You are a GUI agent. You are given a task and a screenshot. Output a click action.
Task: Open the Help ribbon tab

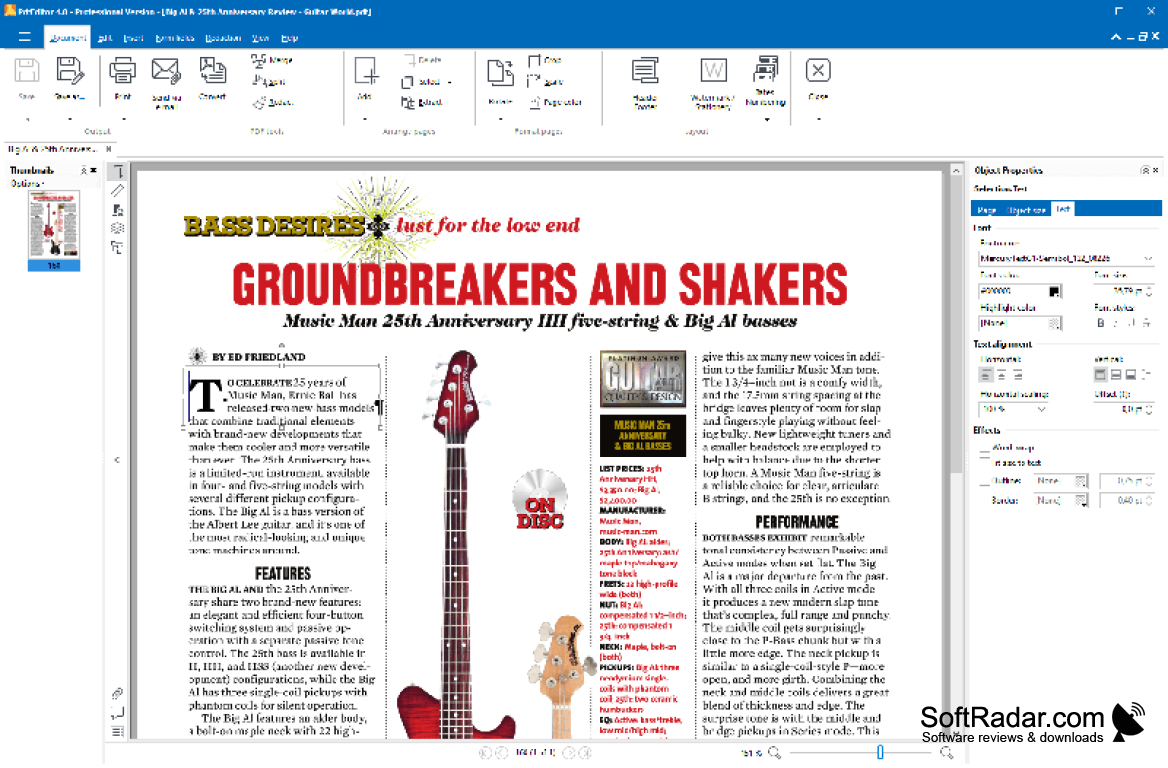(x=290, y=37)
